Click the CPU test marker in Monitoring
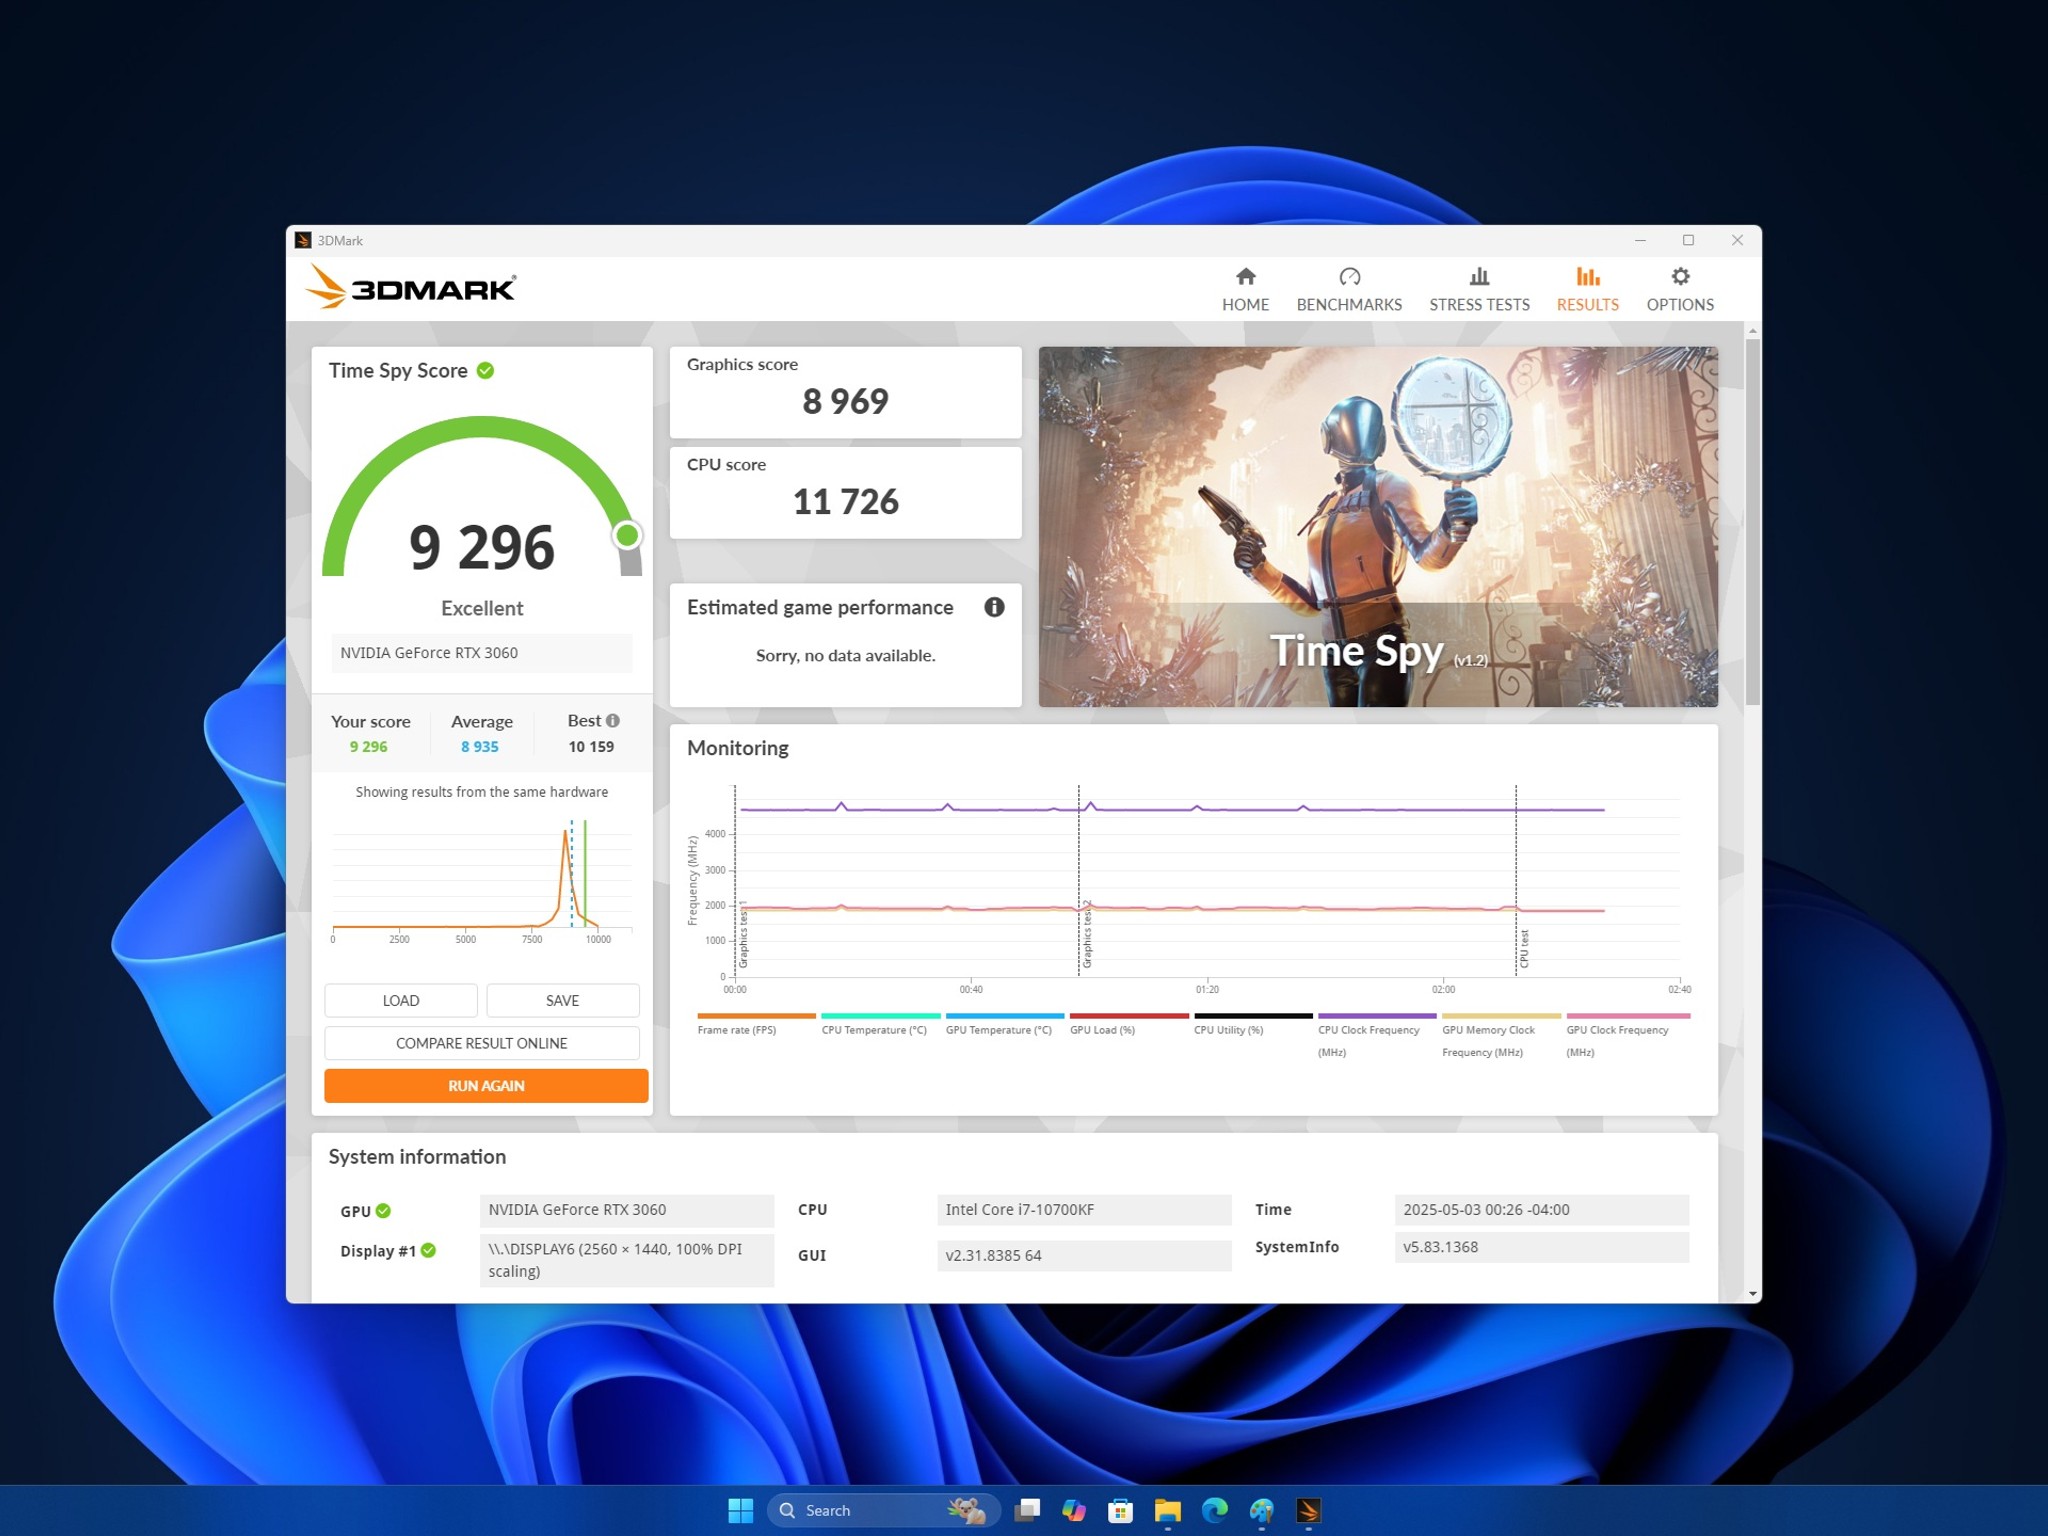The height and width of the screenshot is (1536, 2048). 1524,948
